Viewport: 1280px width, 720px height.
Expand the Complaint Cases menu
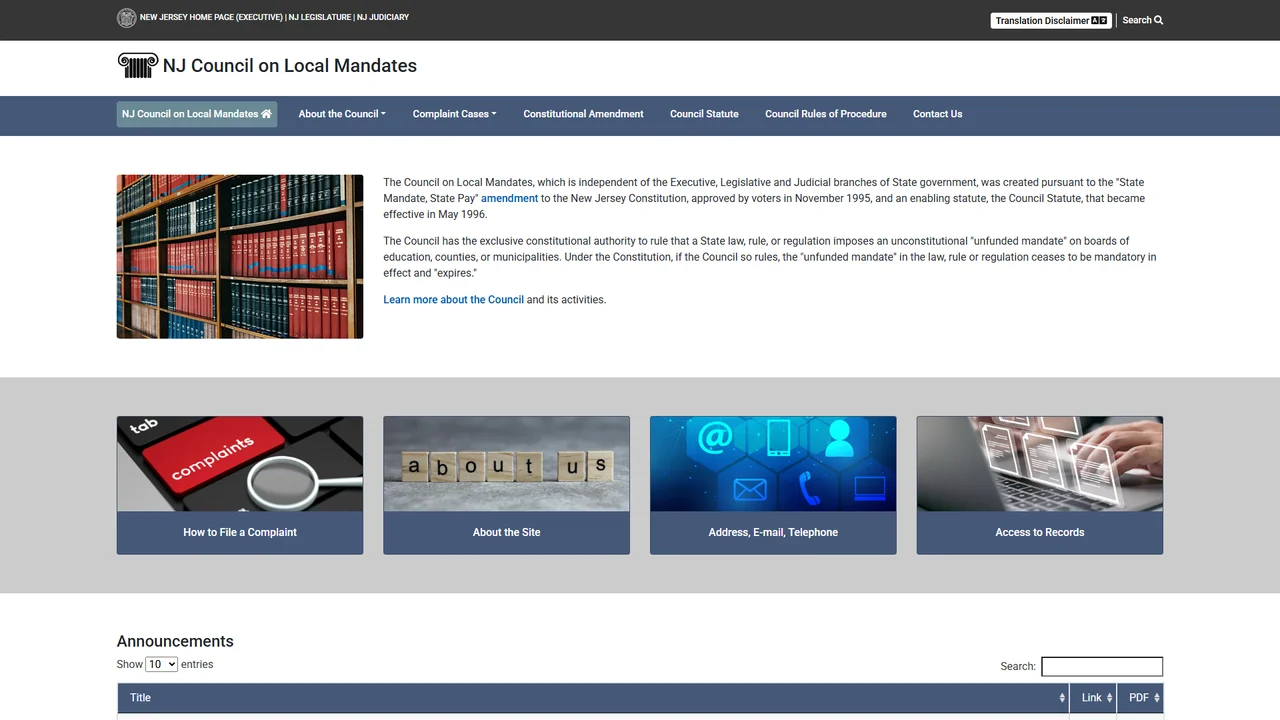click(454, 114)
